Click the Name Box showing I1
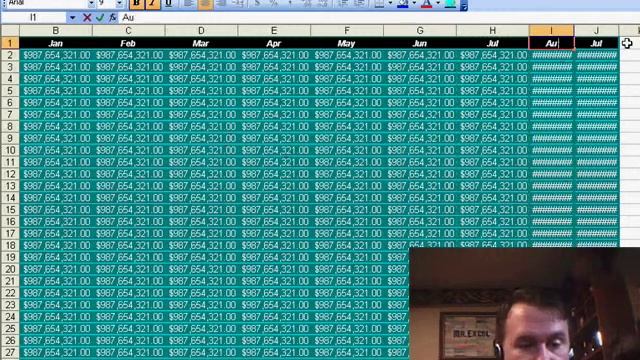The width and height of the screenshot is (640, 360). point(33,18)
